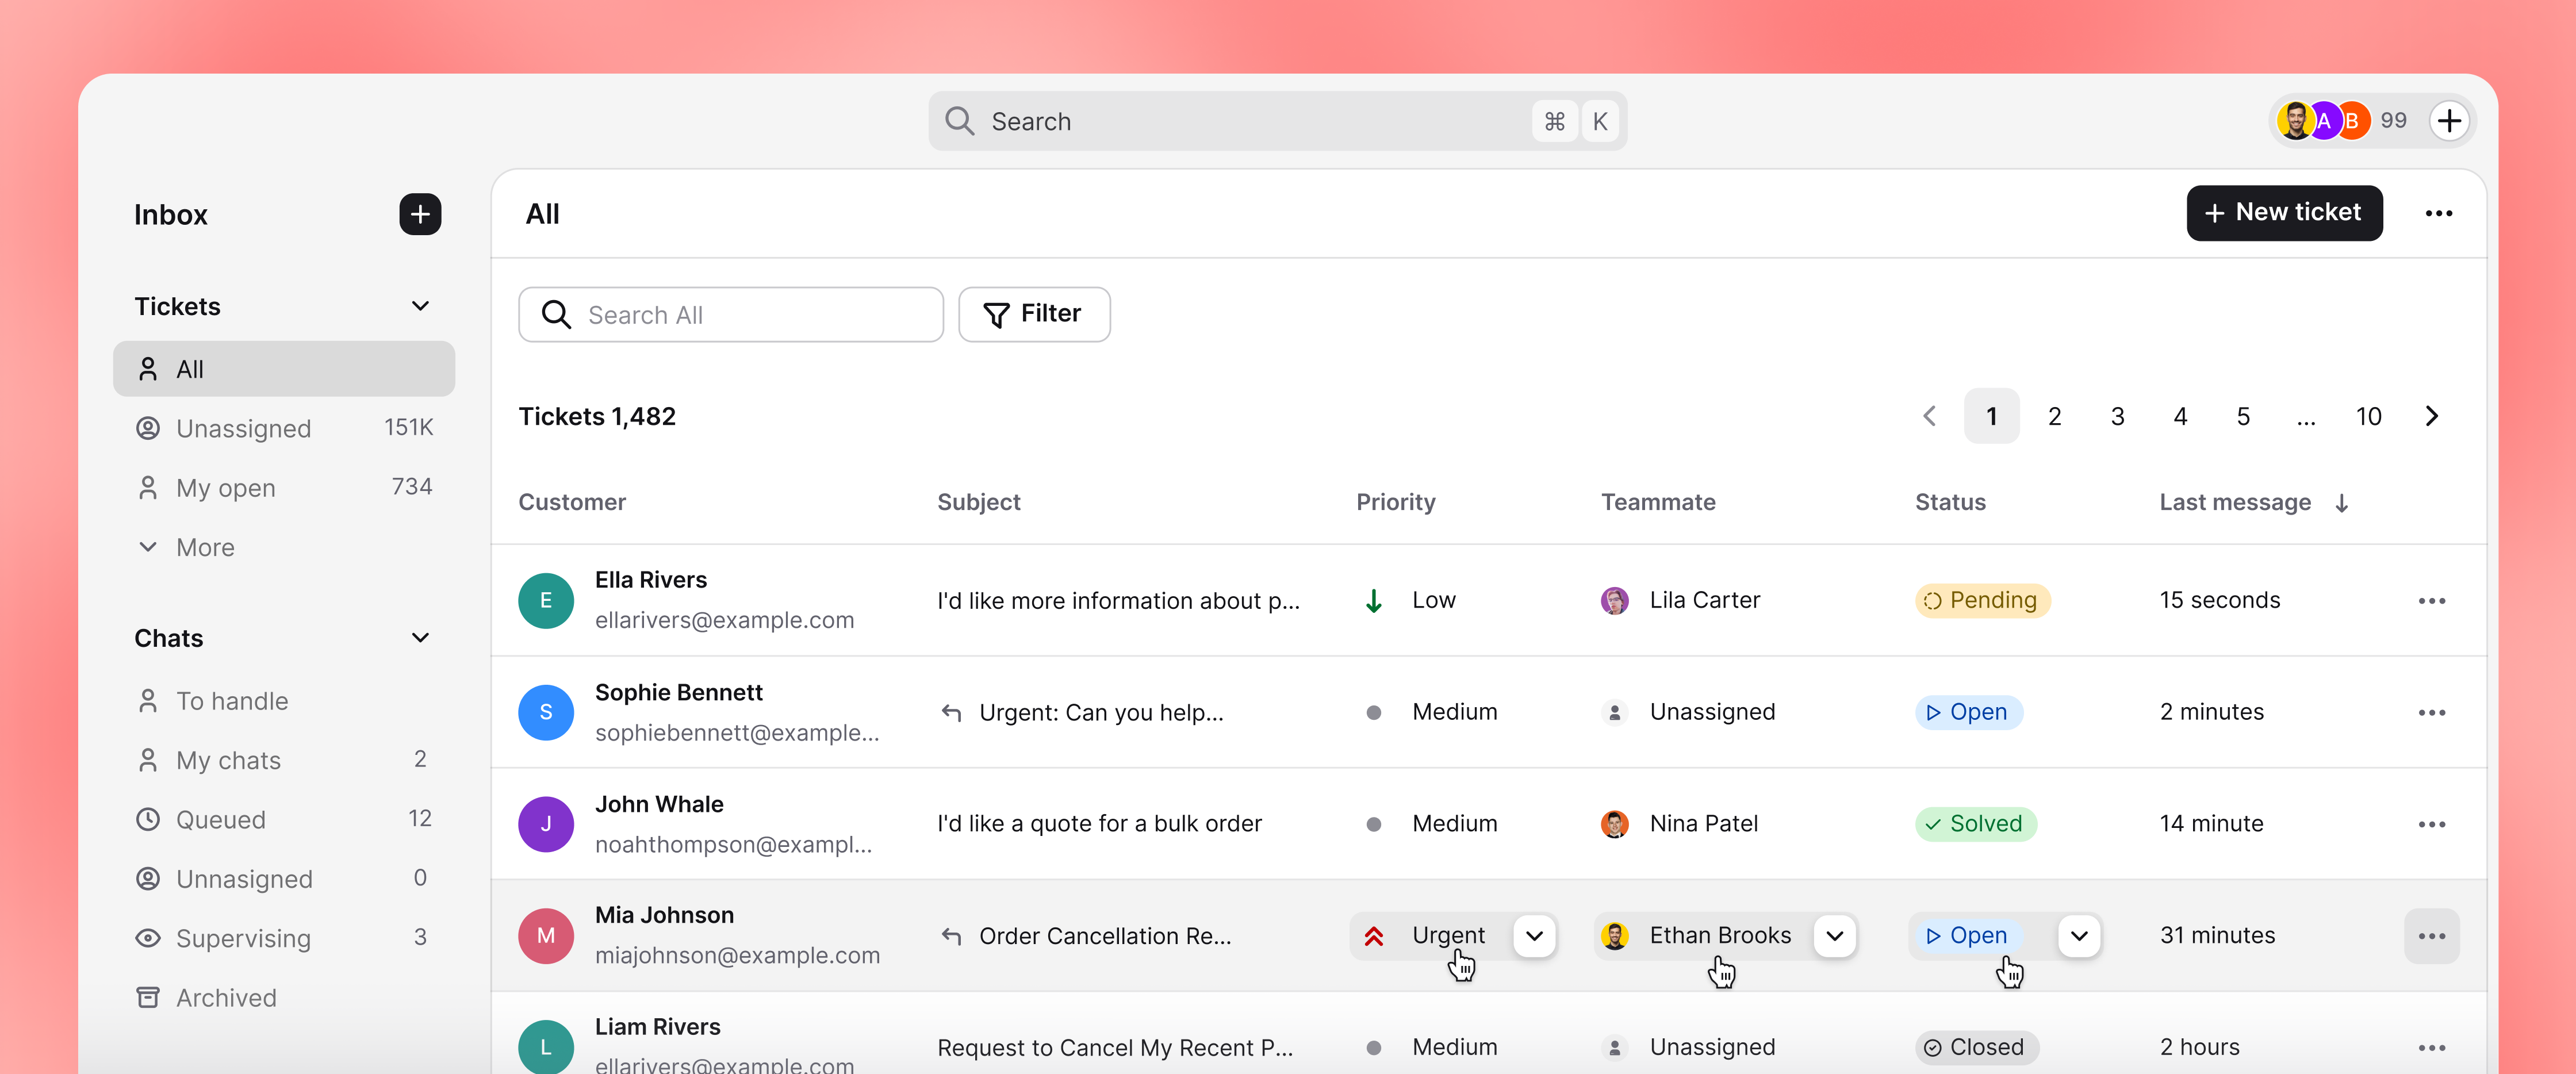Image resolution: width=2576 pixels, height=1074 pixels.
Task: Open Queued chats
Action: (284, 820)
